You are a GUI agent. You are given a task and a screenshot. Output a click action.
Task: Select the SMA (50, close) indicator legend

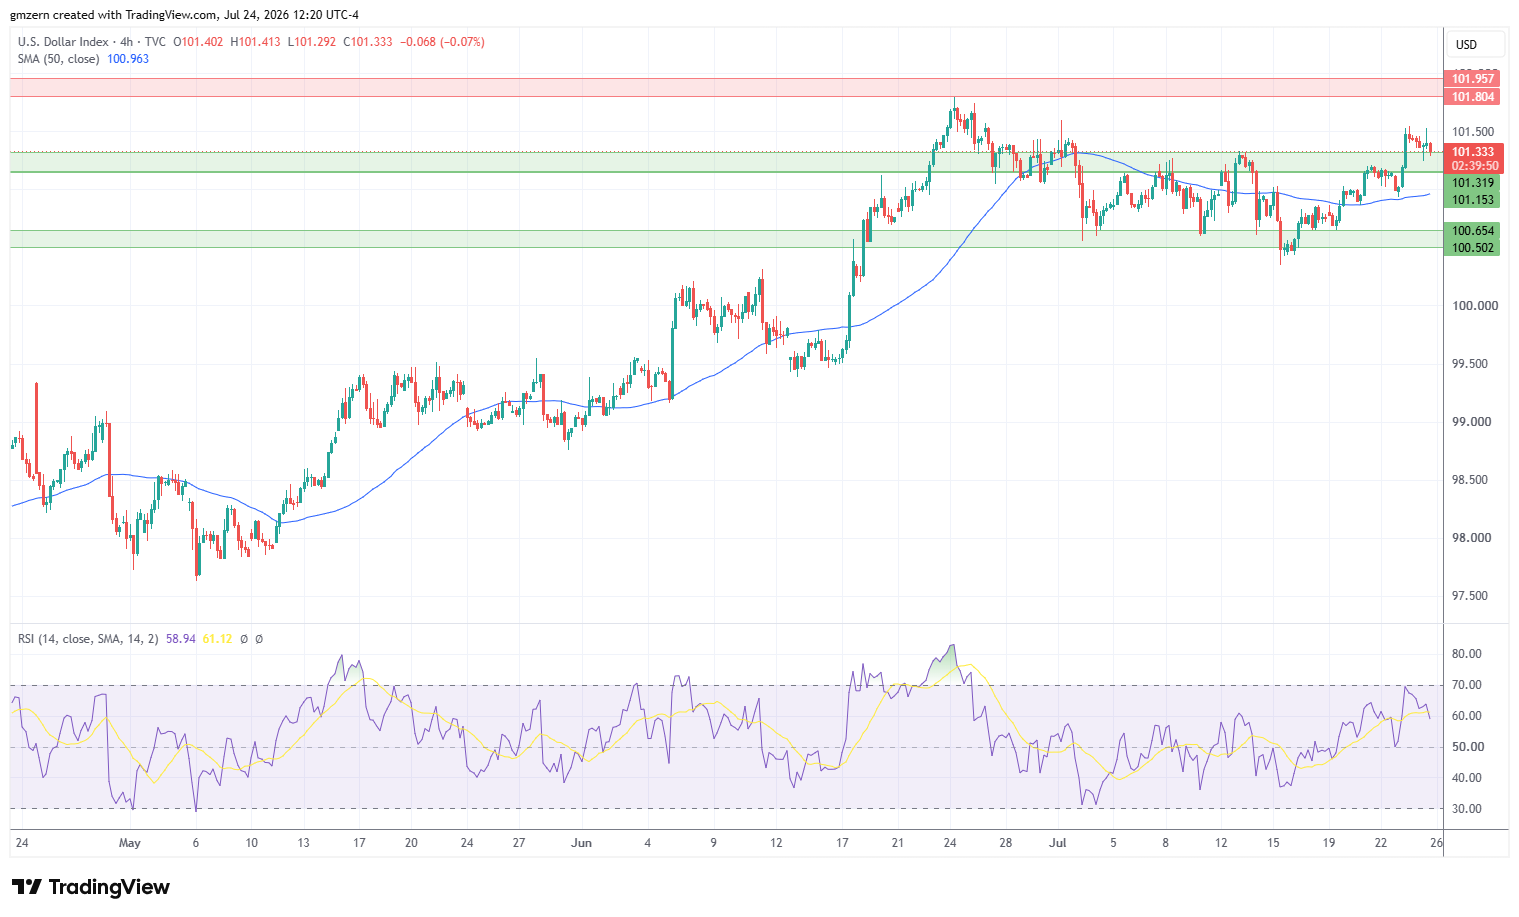[x=58, y=59]
